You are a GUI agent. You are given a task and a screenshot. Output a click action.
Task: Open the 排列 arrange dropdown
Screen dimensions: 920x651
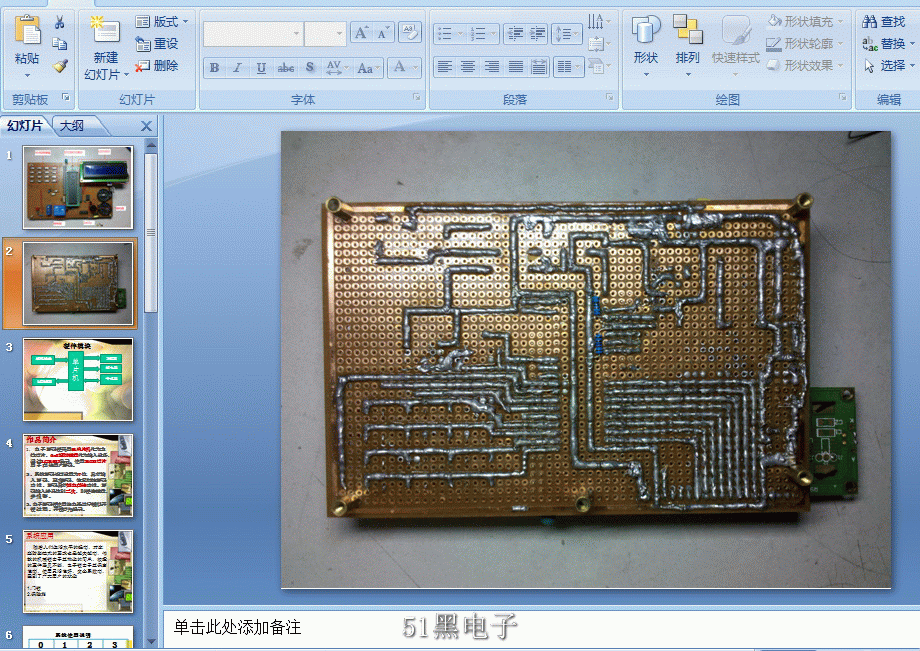[688, 46]
